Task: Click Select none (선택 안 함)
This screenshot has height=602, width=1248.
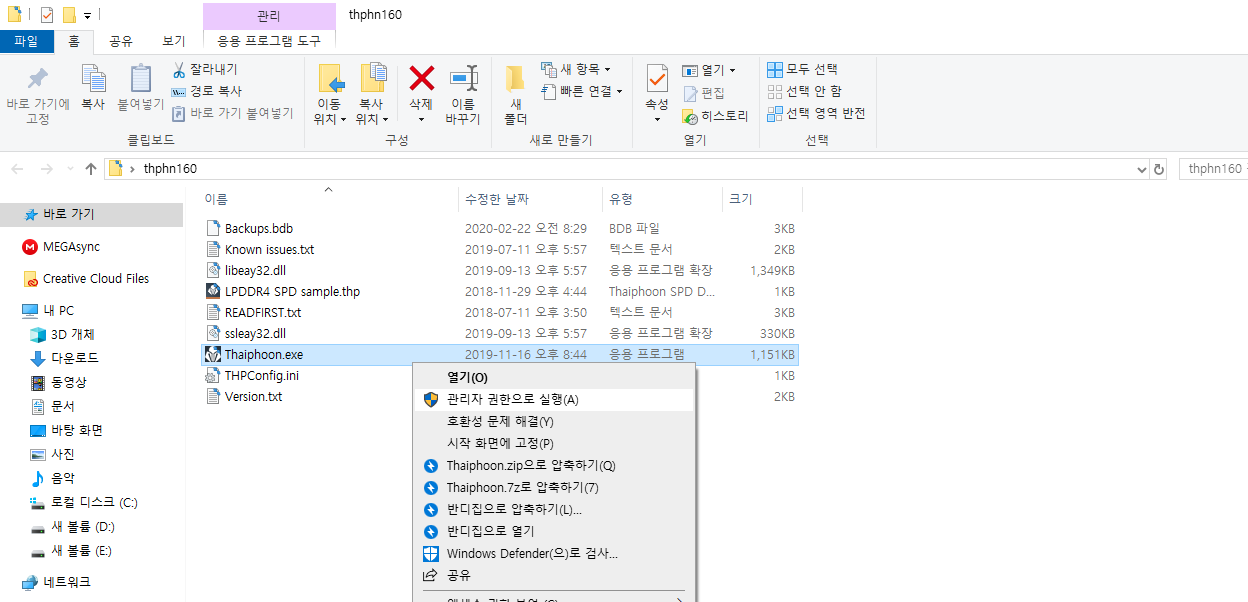Action: coord(805,91)
